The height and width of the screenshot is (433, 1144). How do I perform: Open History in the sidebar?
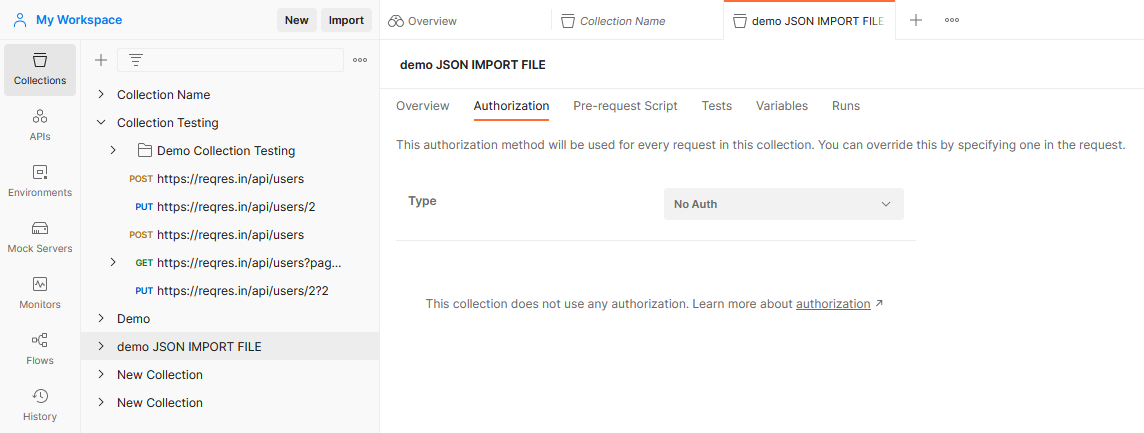(x=40, y=406)
